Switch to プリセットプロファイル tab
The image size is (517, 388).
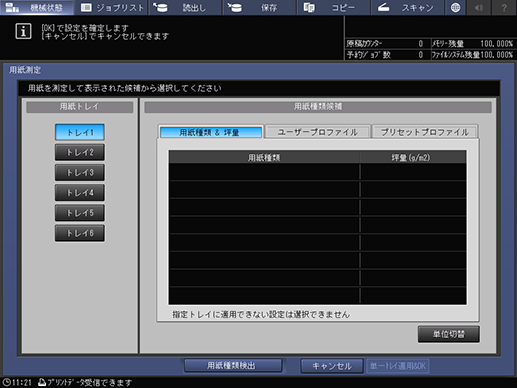(x=425, y=132)
